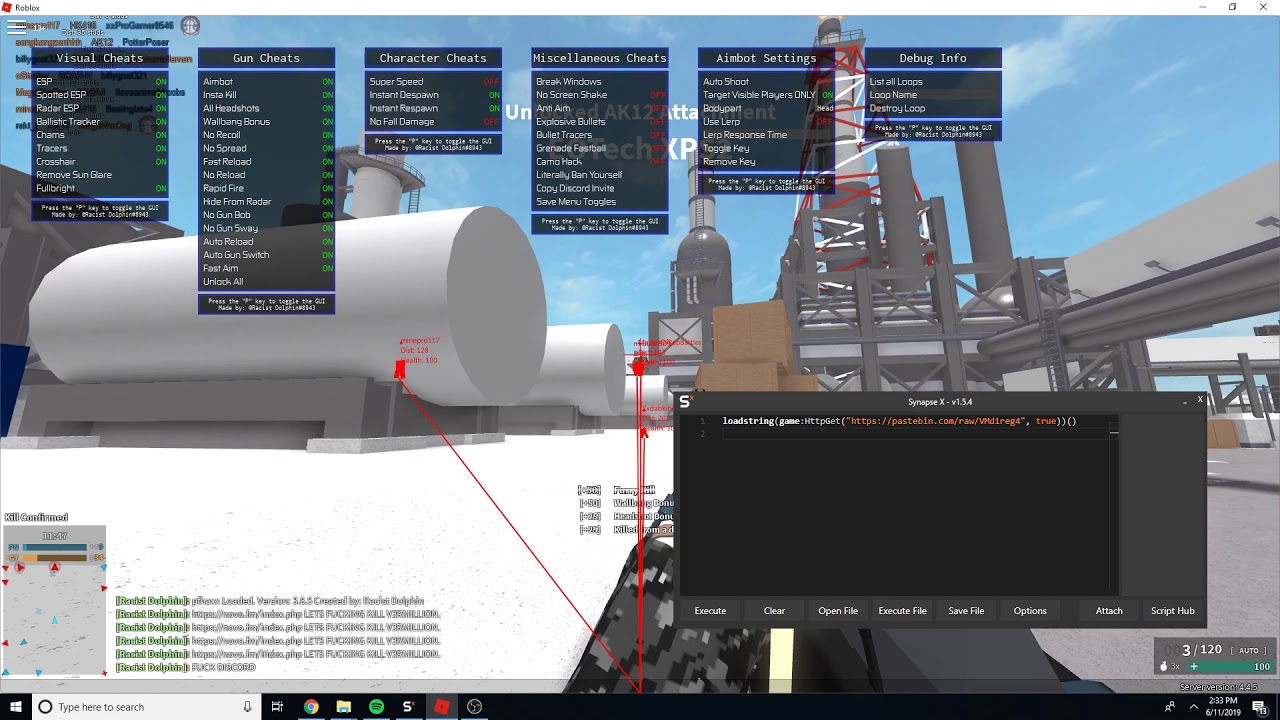The width and height of the screenshot is (1280, 720).
Task: Toggle Instant Respawn option
Action: (x=434, y=108)
